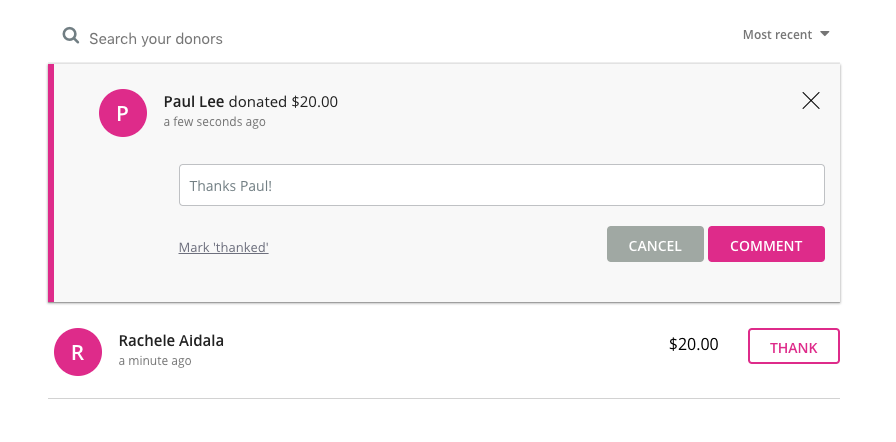Click Paul Lee's pink P avatar
896x442 pixels.
click(123, 113)
